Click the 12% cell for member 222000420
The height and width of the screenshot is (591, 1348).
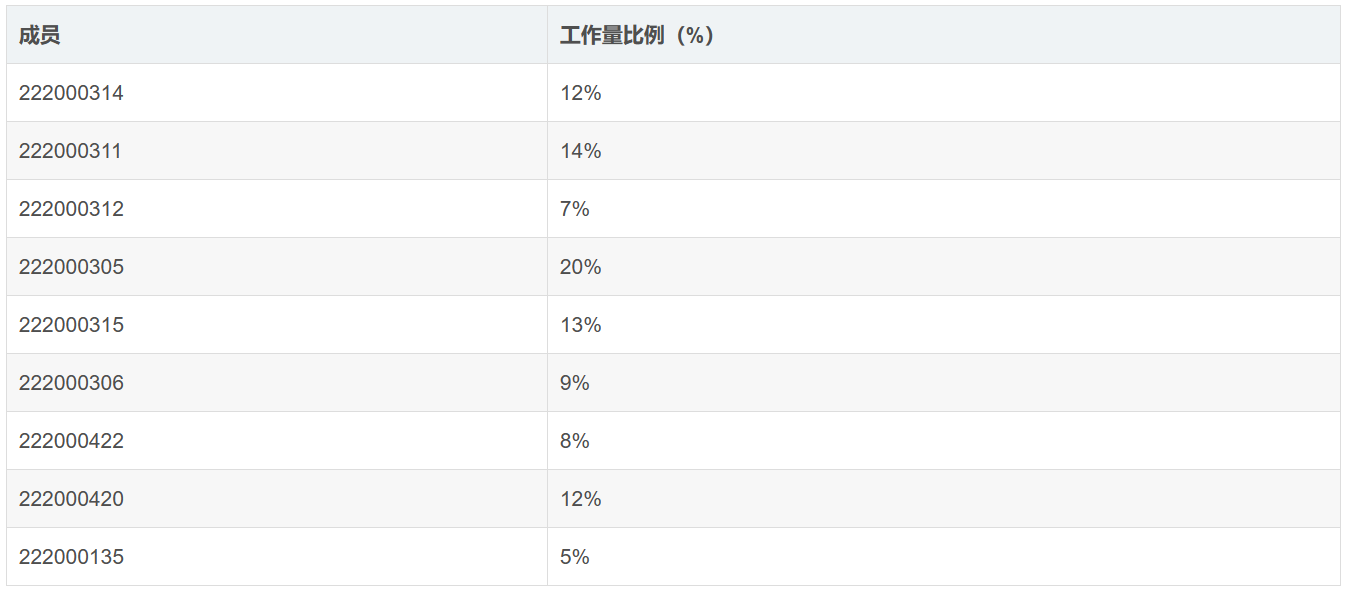(x=581, y=499)
